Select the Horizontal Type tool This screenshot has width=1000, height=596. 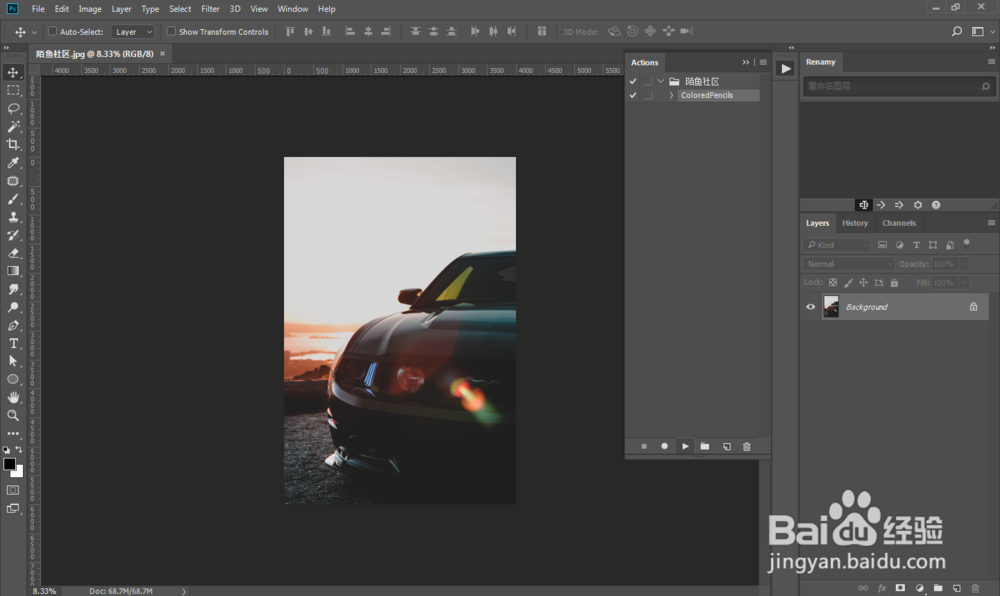[x=13, y=343]
